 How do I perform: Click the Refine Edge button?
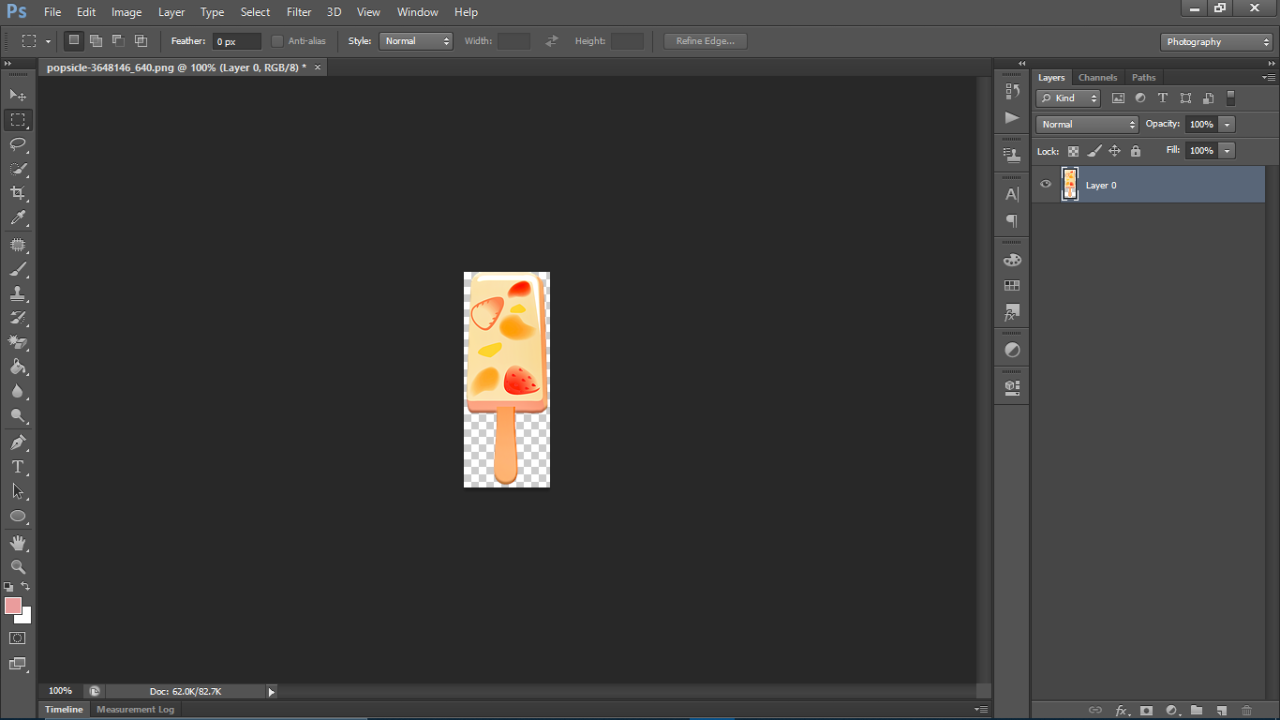[705, 41]
